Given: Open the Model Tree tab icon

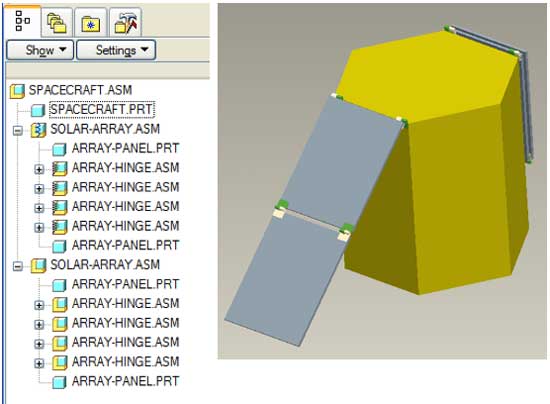Looking at the screenshot, I should (22, 21).
